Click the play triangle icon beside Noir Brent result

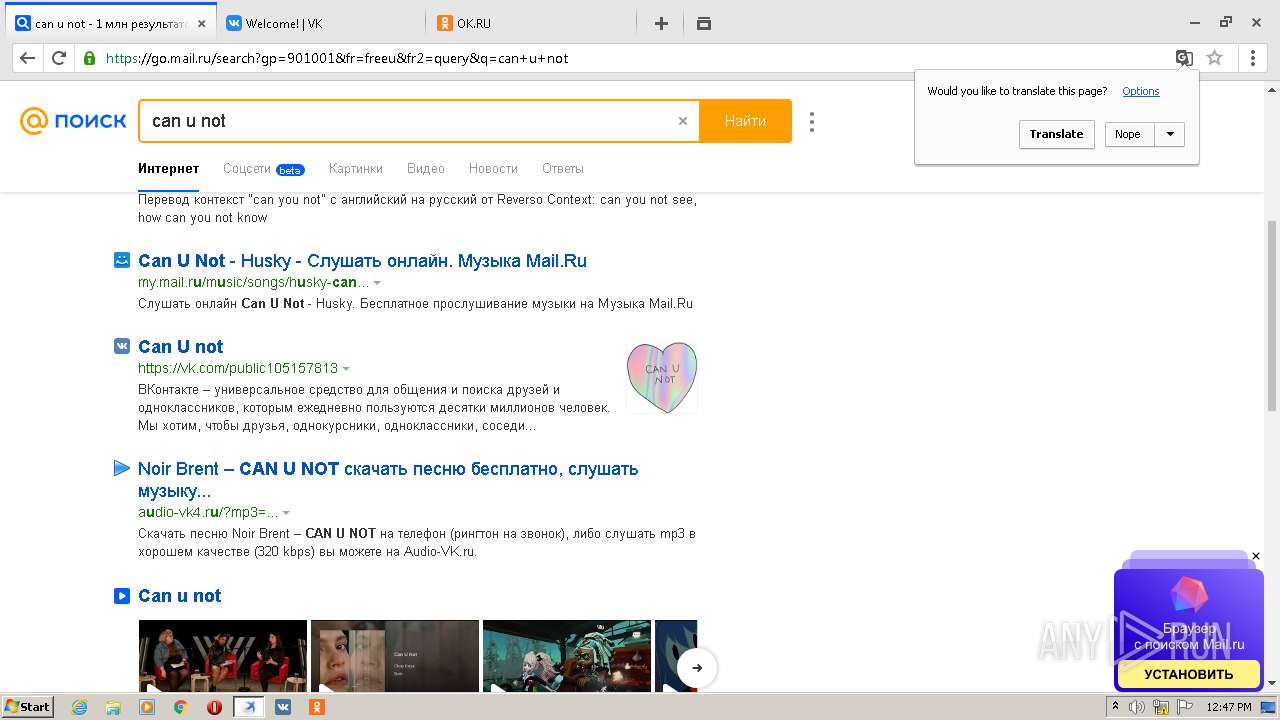pyautogui.click(x=122, y=468)
